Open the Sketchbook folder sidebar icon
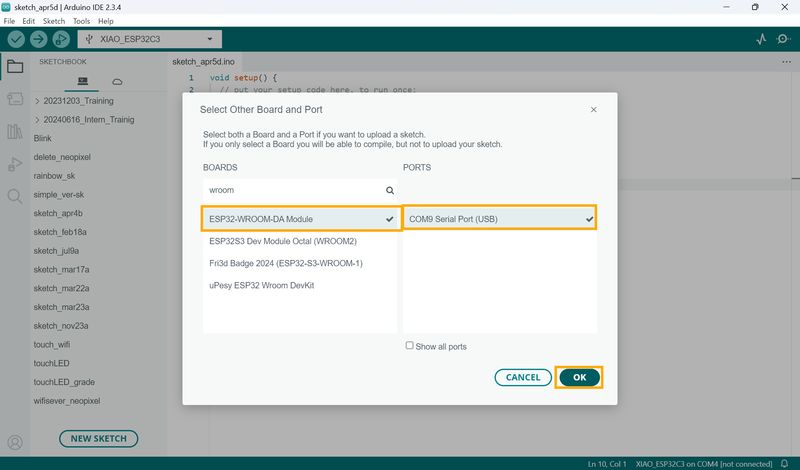This screenshot has height=470, width=800. [15, 66]
